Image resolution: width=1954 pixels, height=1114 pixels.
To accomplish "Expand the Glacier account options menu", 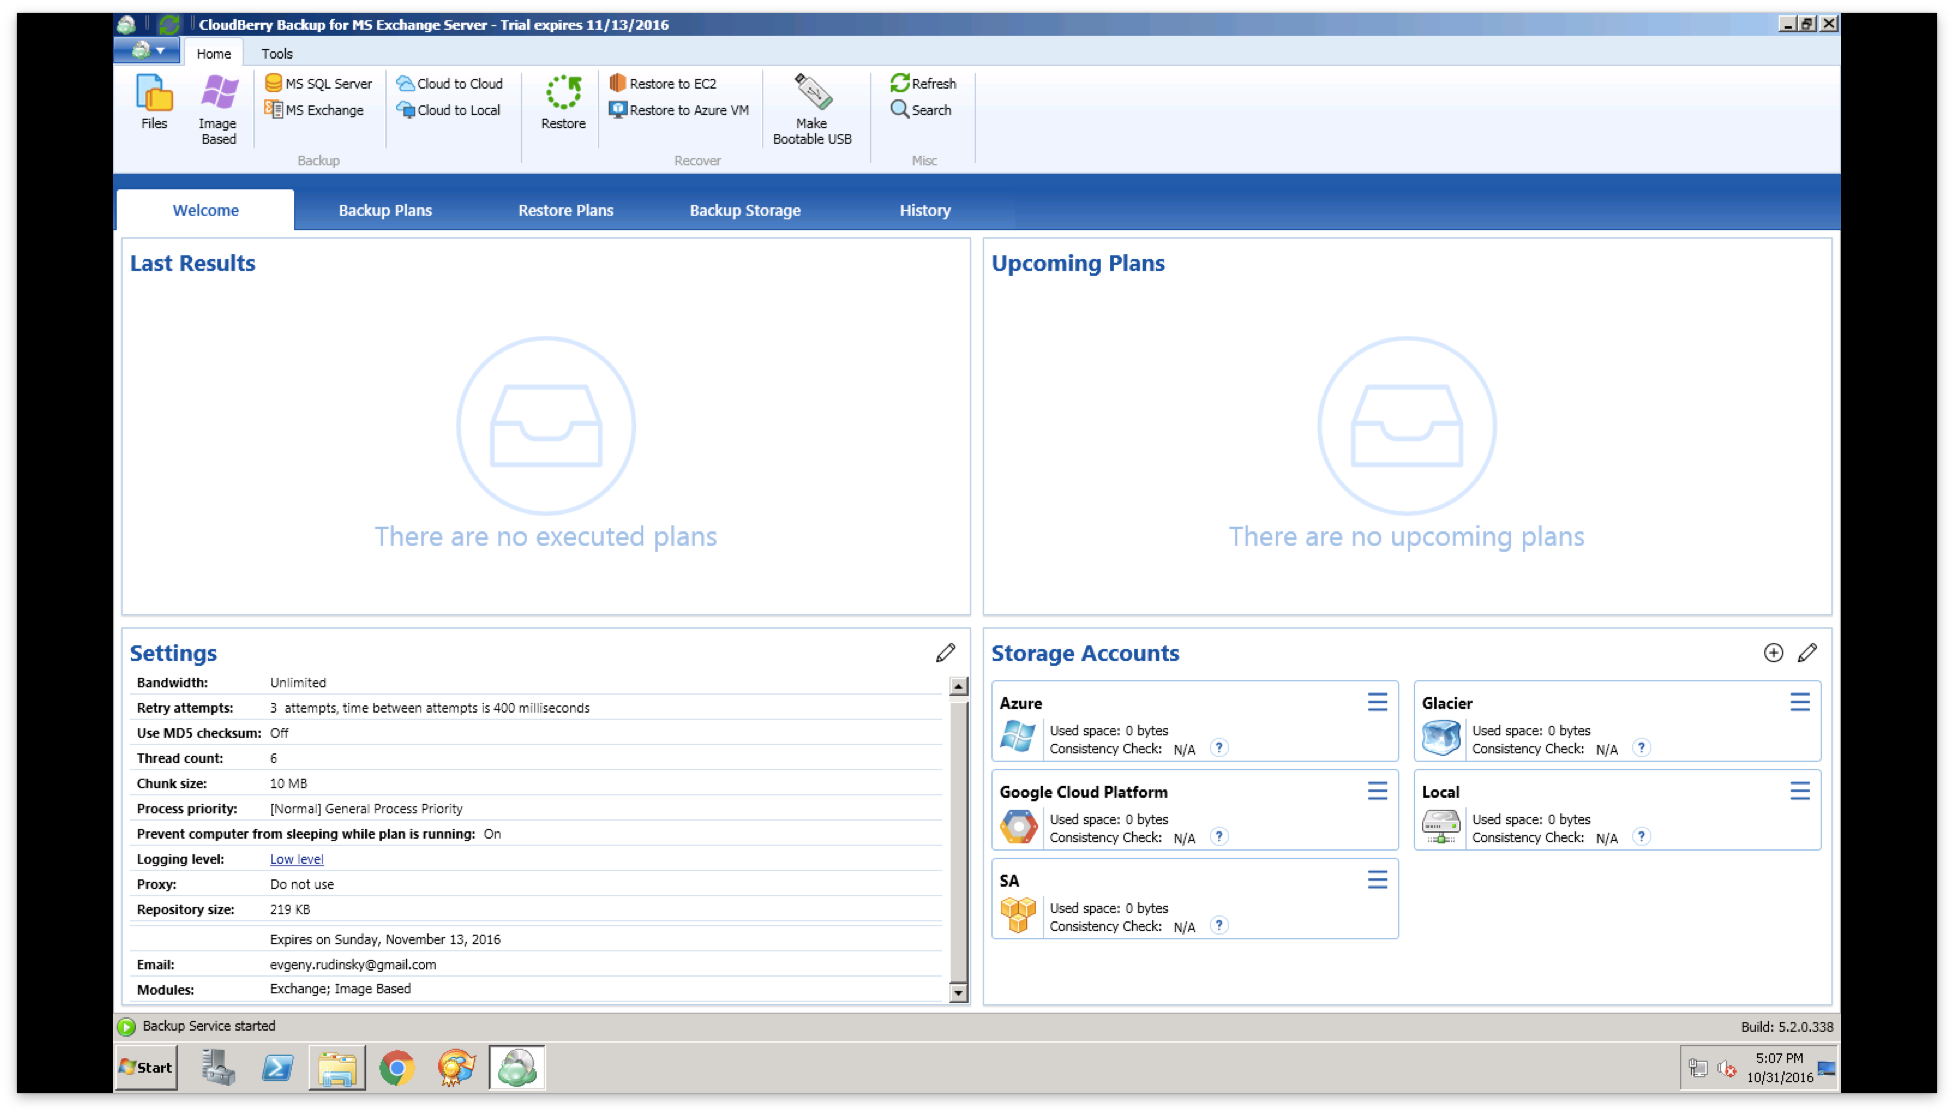I will (1800, 702).
